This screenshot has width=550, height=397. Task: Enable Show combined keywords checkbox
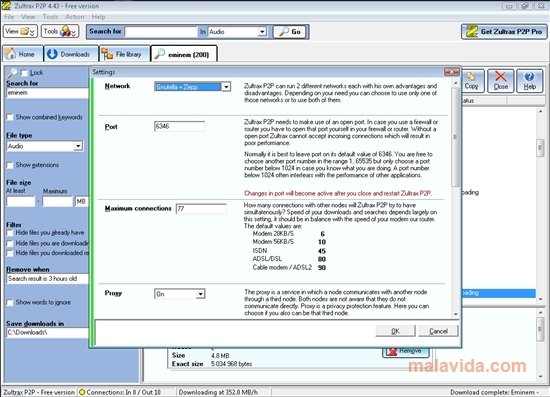tap(10, 117)
